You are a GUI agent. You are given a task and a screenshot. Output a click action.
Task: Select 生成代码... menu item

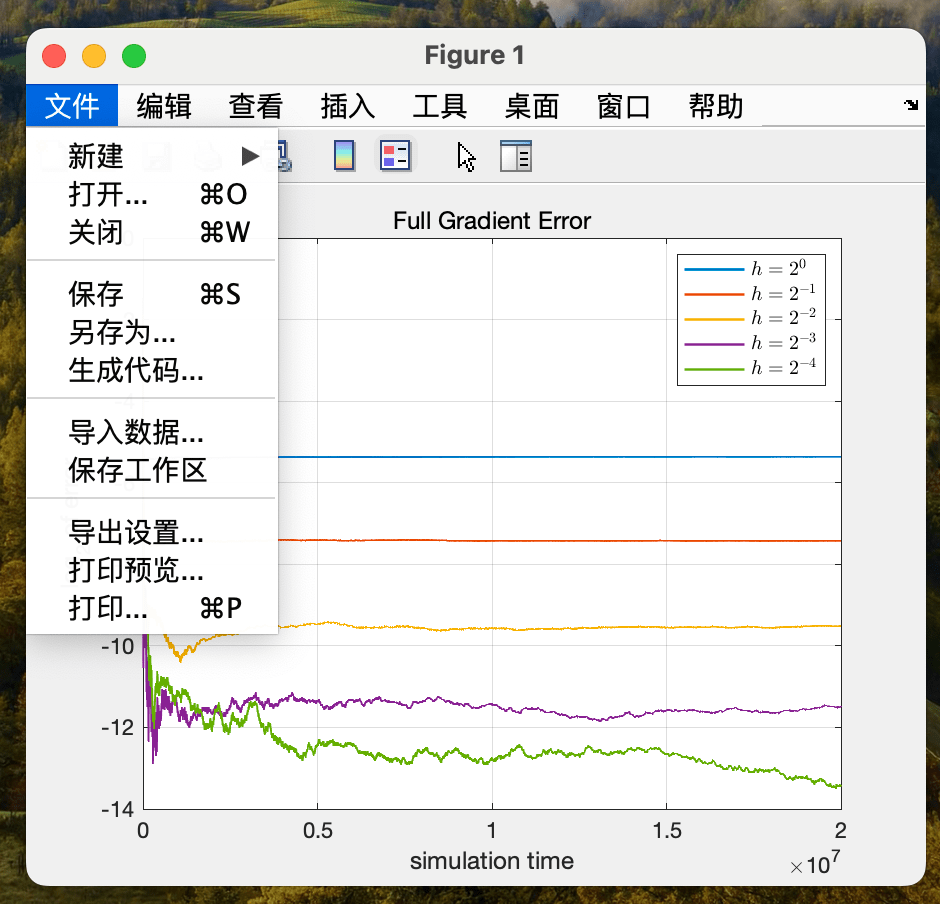pos(136,371)
